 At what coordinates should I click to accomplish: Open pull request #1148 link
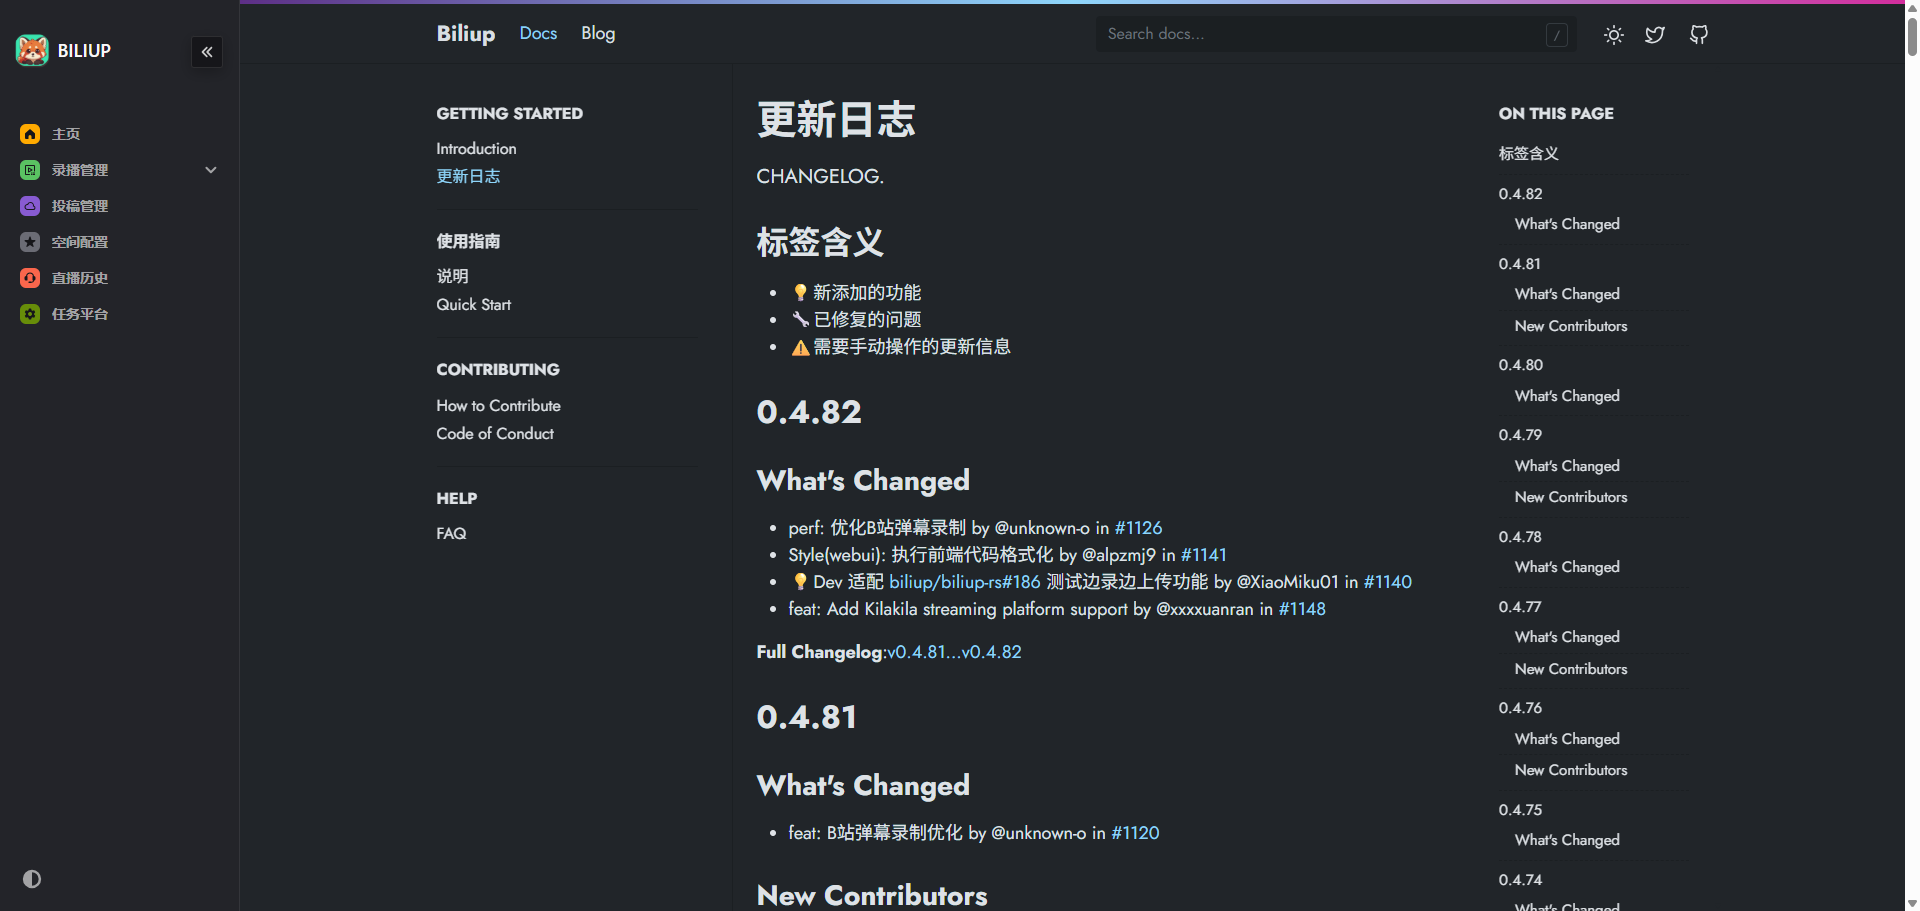[1302, 608]
